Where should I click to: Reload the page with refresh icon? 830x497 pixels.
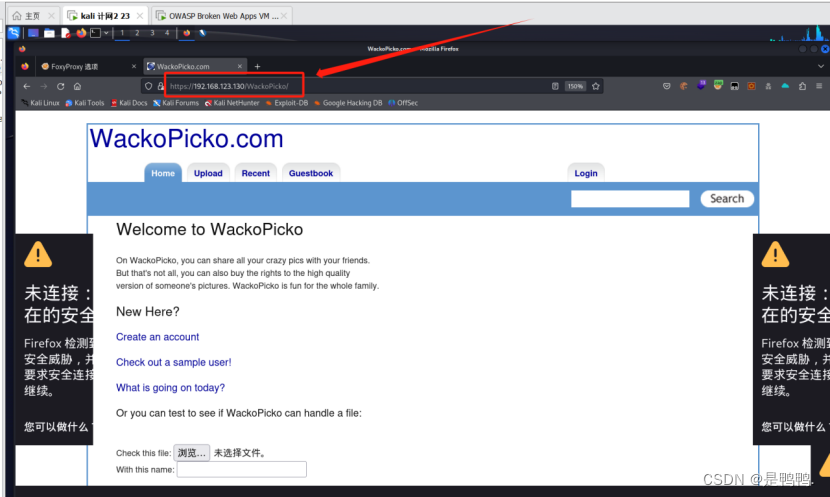click(60, 86)
